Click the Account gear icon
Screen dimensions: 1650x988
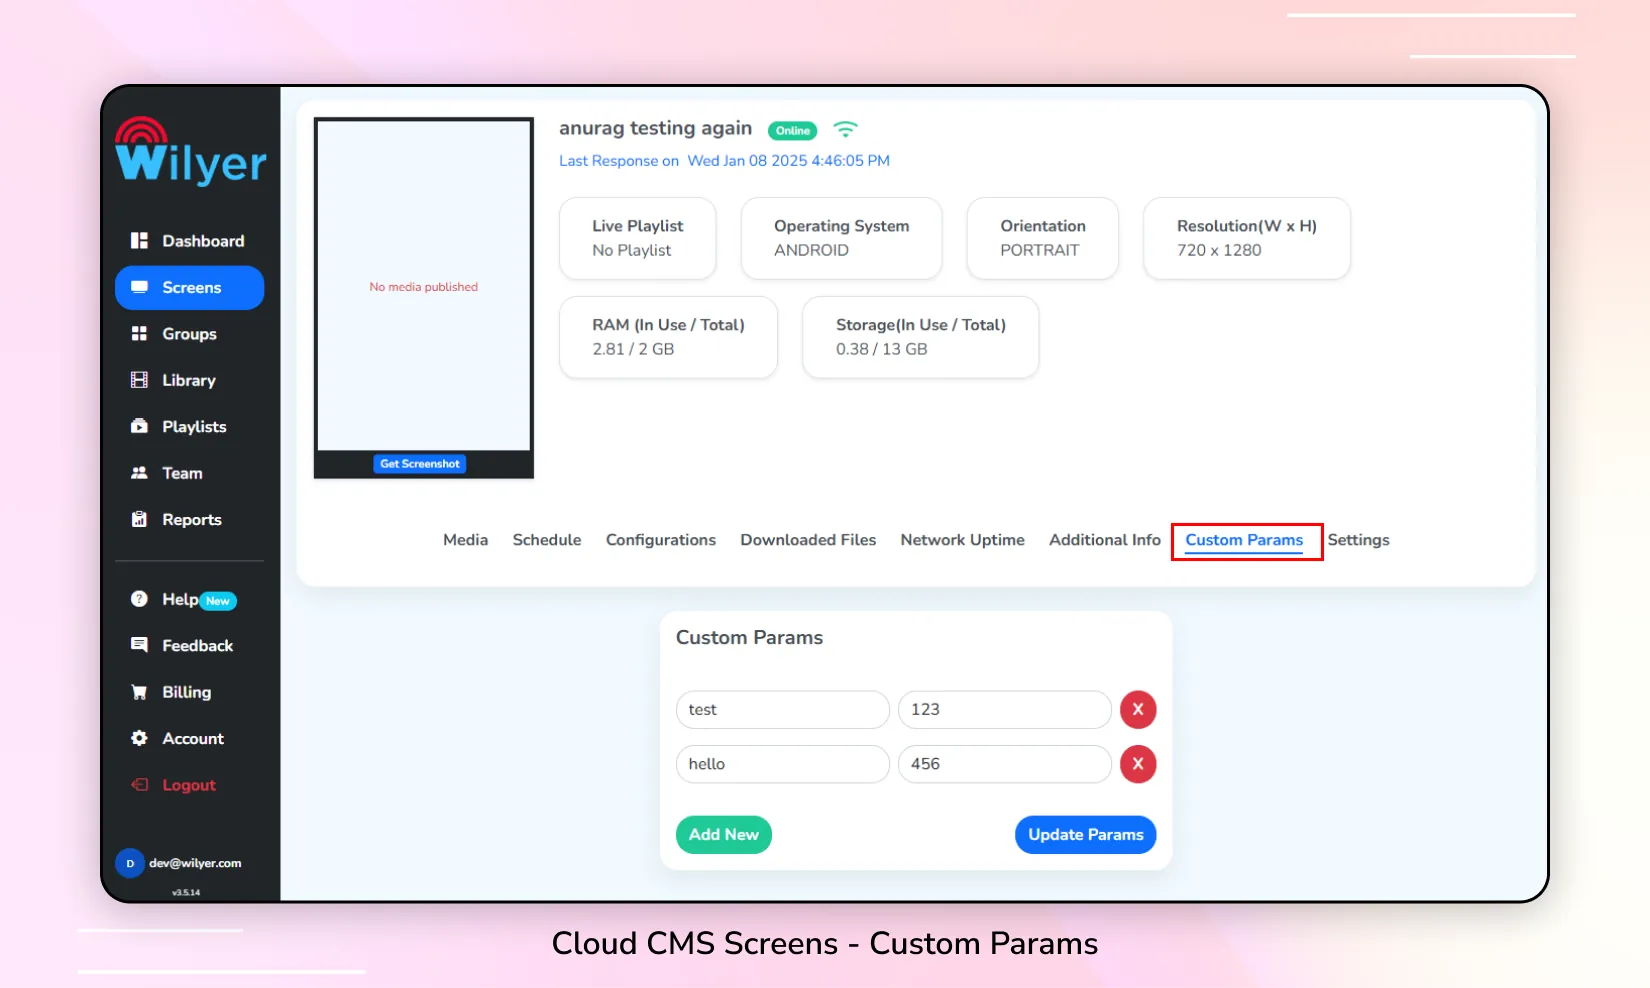coord(139,738)
